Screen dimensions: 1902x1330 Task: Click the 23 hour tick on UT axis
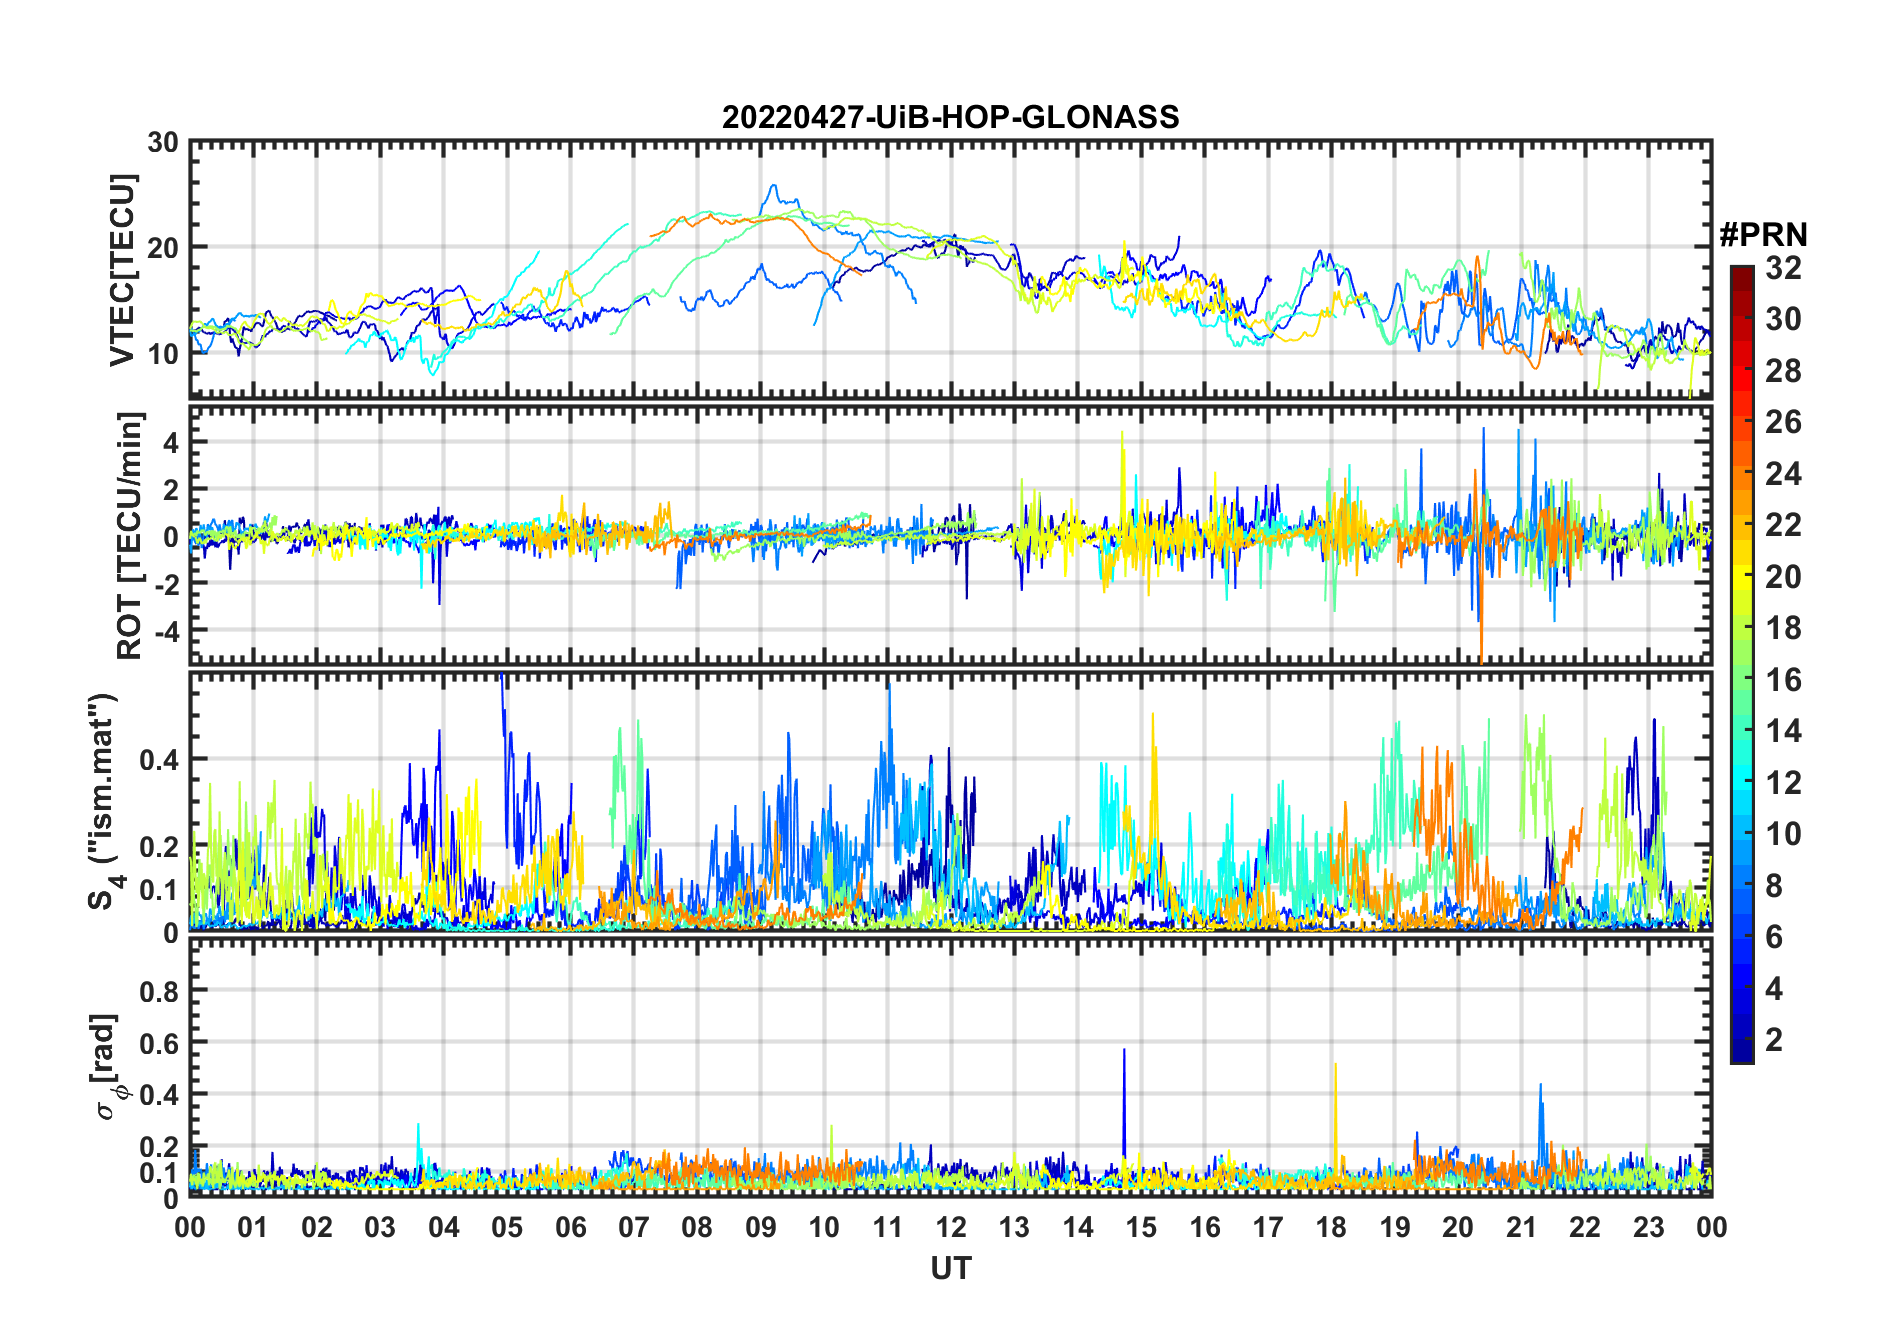point(1649,1227)
